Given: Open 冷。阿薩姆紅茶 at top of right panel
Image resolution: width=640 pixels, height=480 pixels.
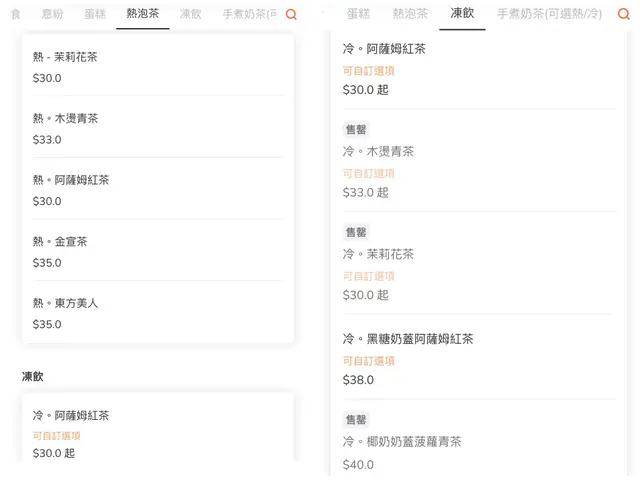Looking at the screenshot, I should coord(478,69).
